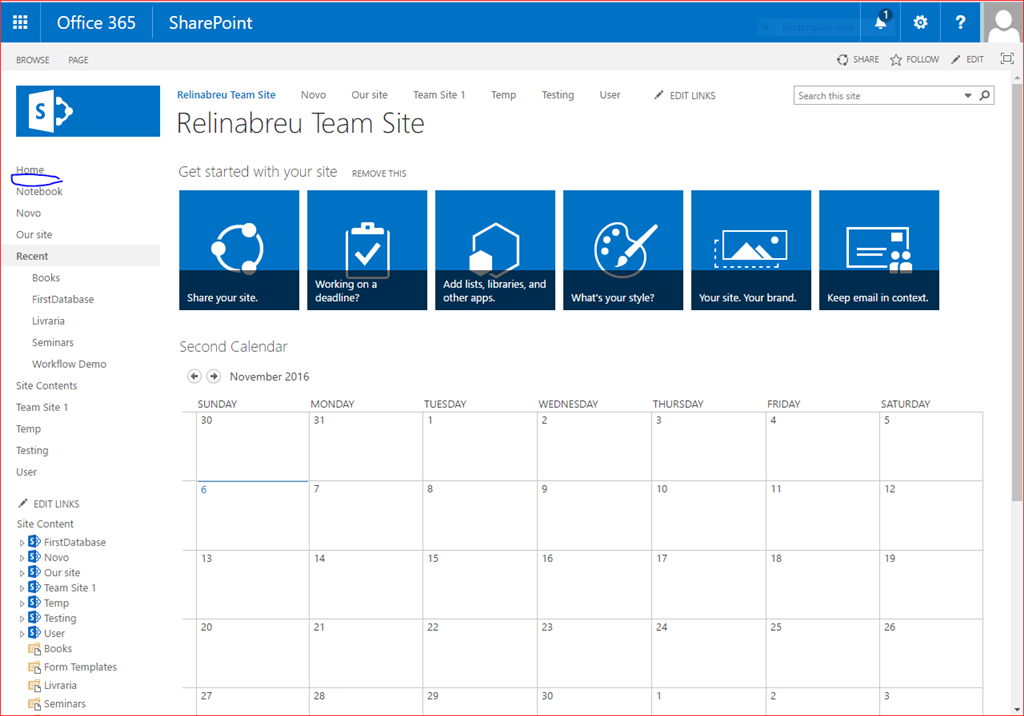Open the settings gear icon
The image size is (1024, 716).
(920, 22)
